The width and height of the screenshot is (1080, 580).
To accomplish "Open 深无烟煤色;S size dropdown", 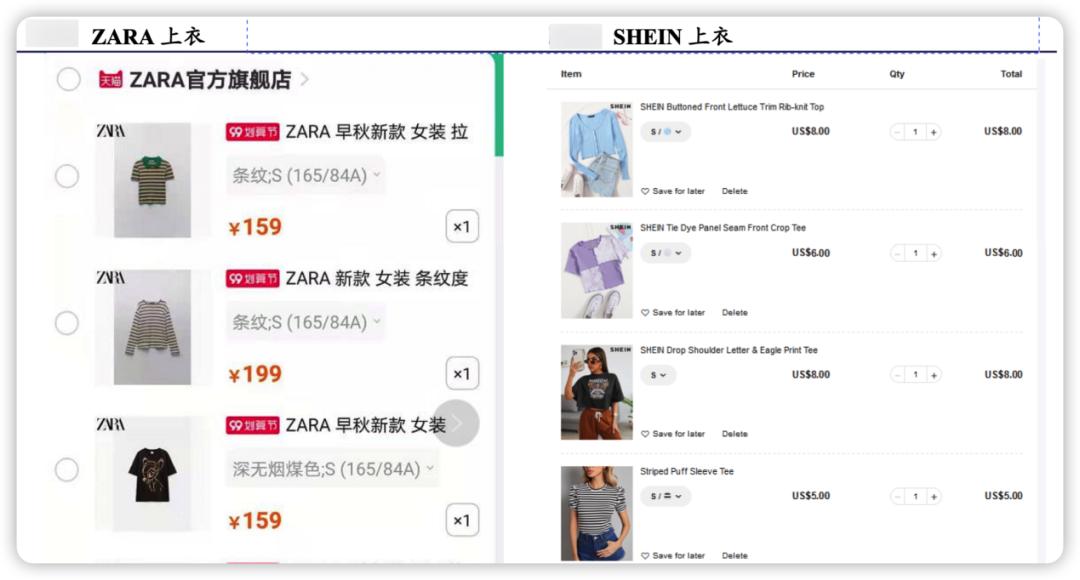I will tap(333, 469).
